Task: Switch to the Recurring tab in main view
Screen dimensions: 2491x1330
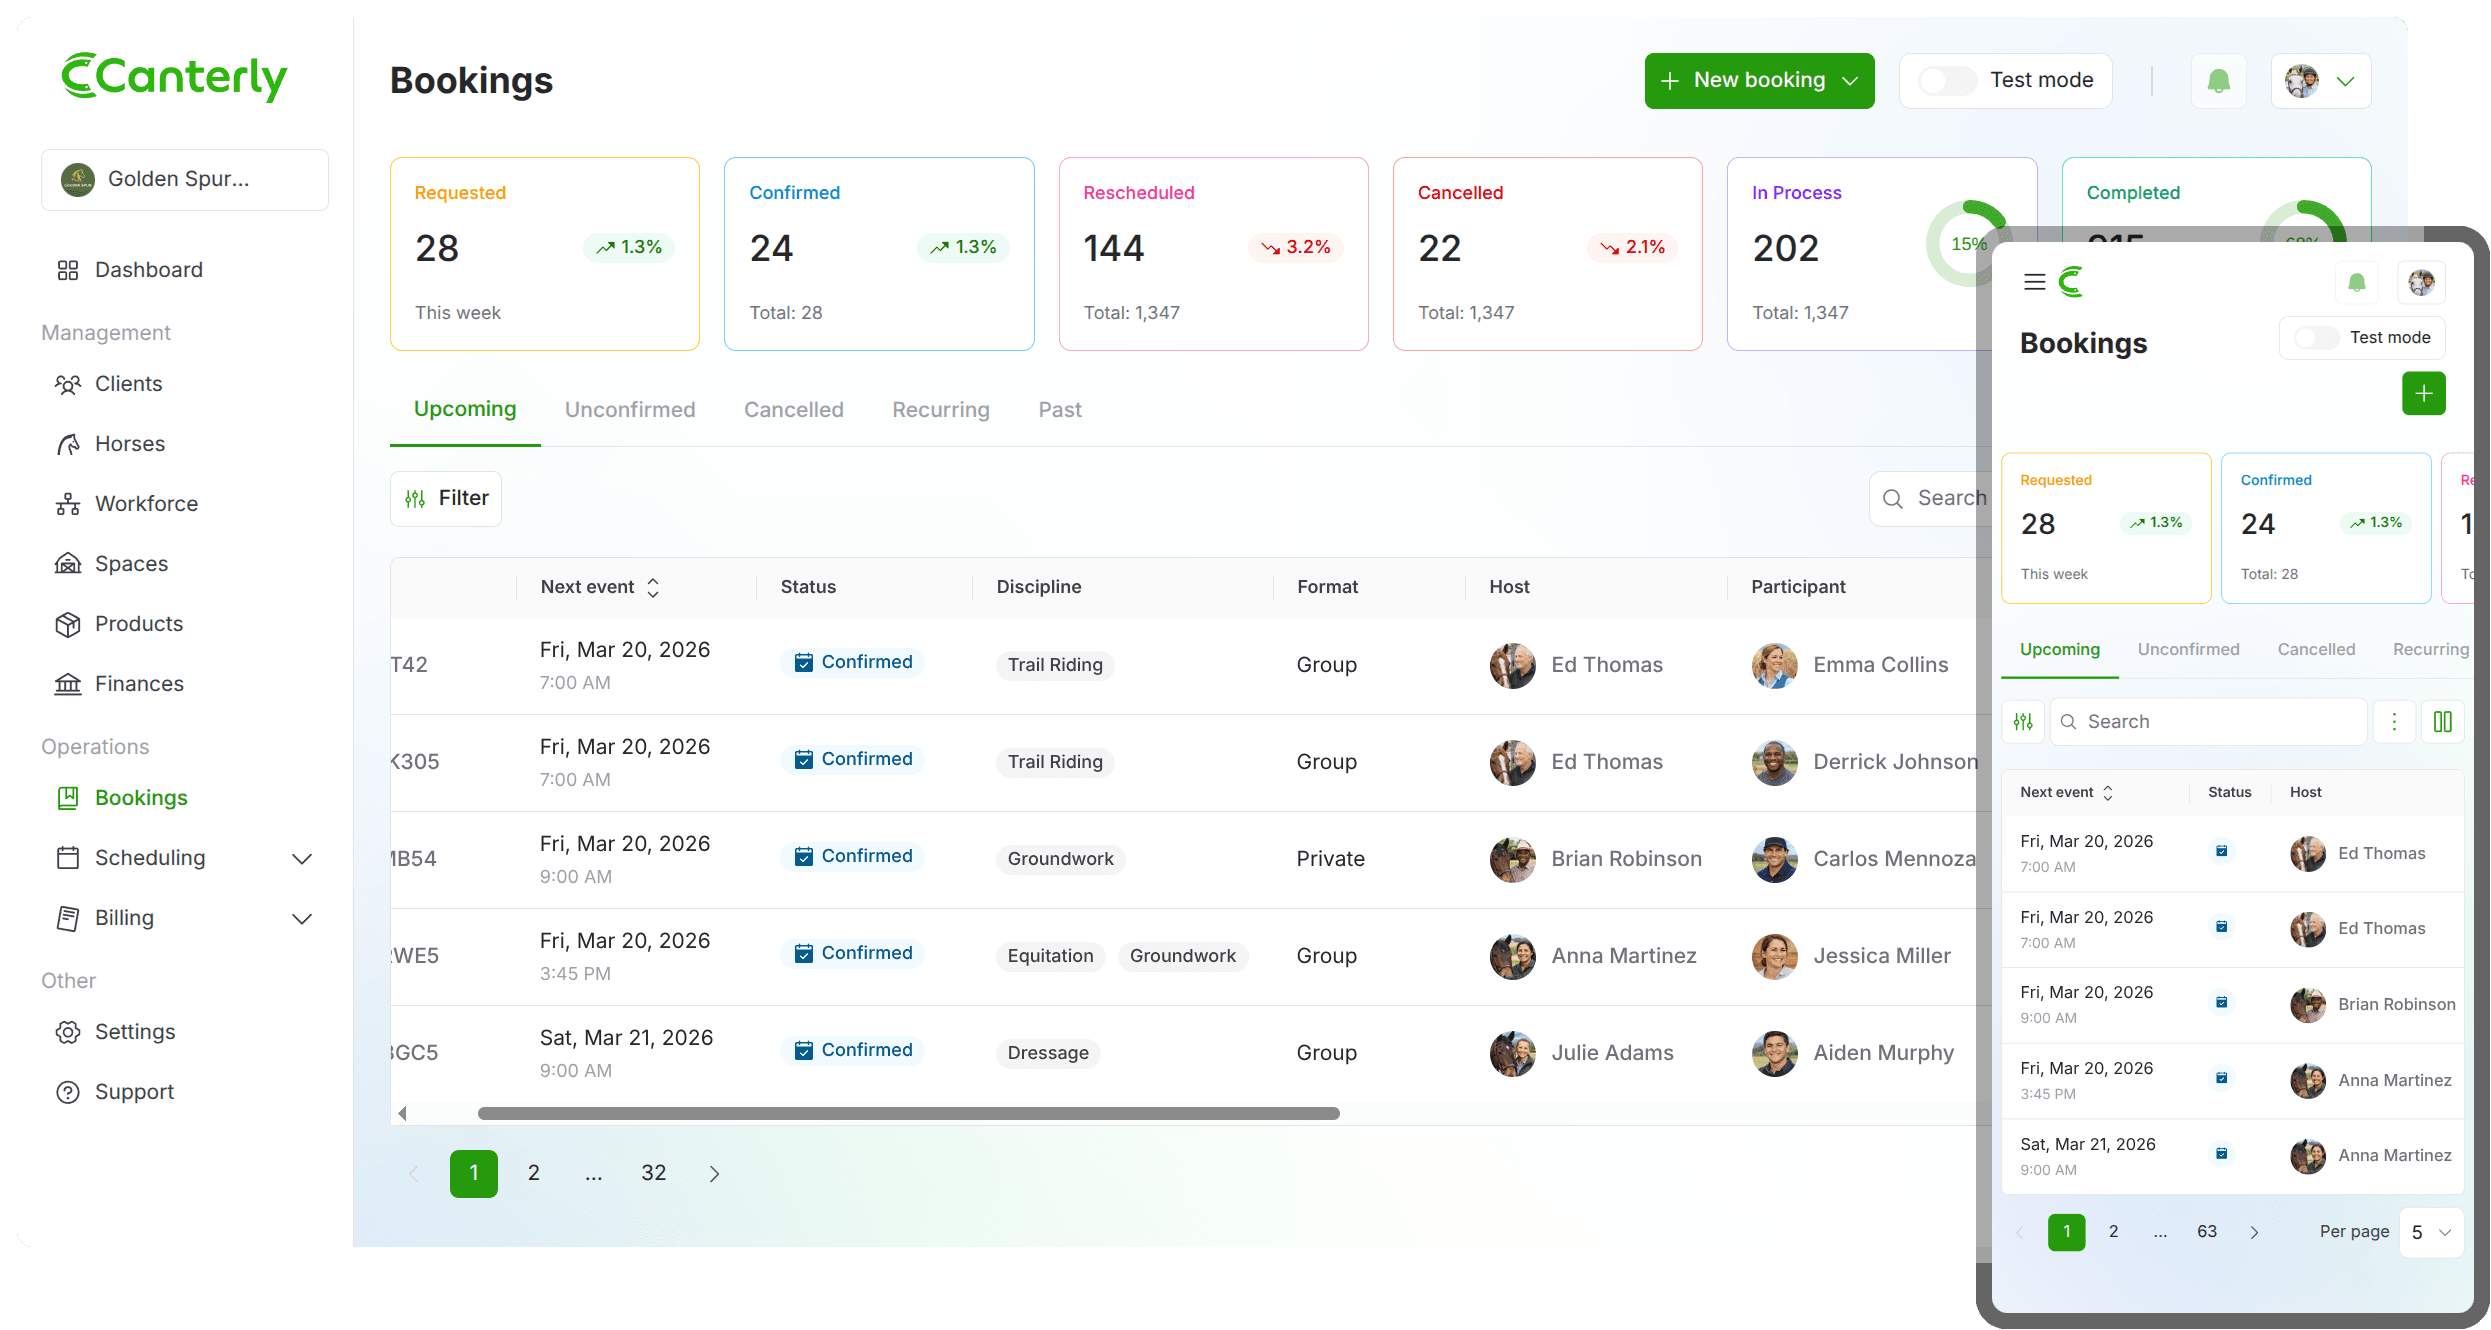Action: click(940, 410)
